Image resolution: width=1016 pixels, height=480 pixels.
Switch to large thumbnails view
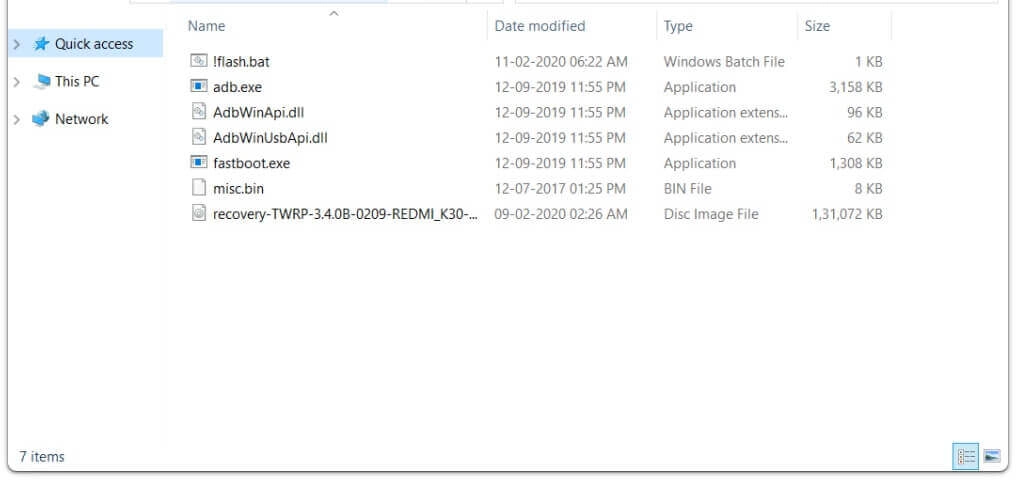(x=992, y=456)
